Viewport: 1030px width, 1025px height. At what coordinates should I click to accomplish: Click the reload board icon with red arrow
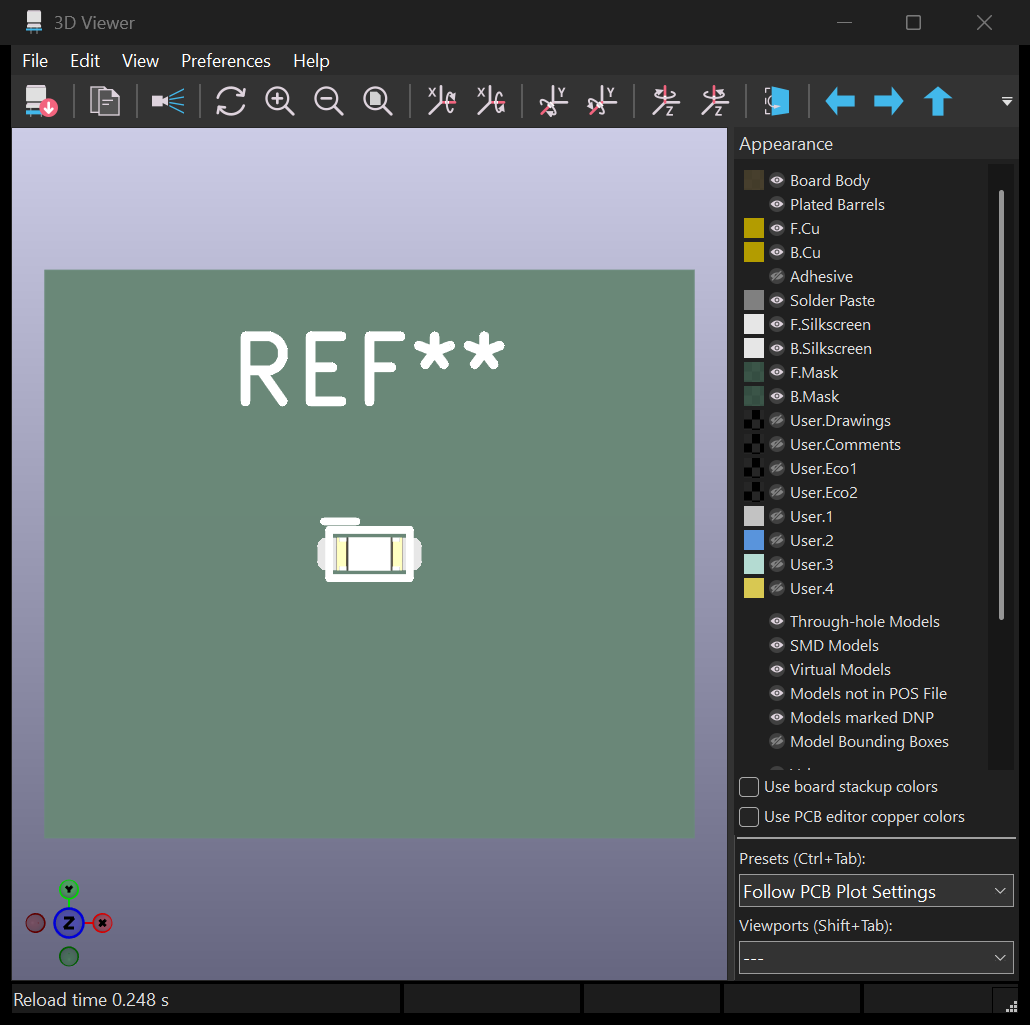tap(41, 101)
